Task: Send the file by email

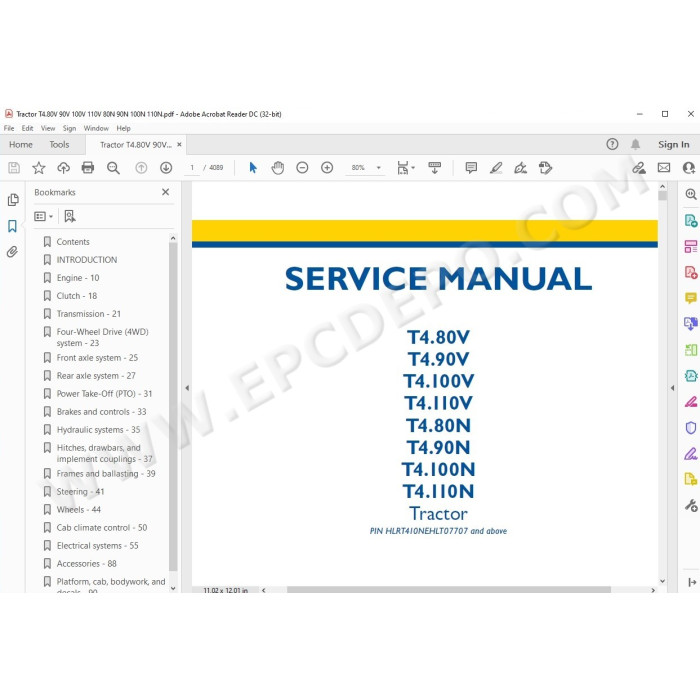Action: tap(664, 168)
